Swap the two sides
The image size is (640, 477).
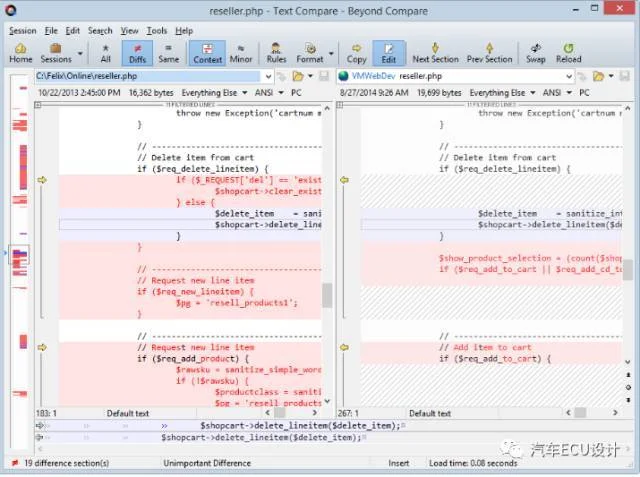536,53
